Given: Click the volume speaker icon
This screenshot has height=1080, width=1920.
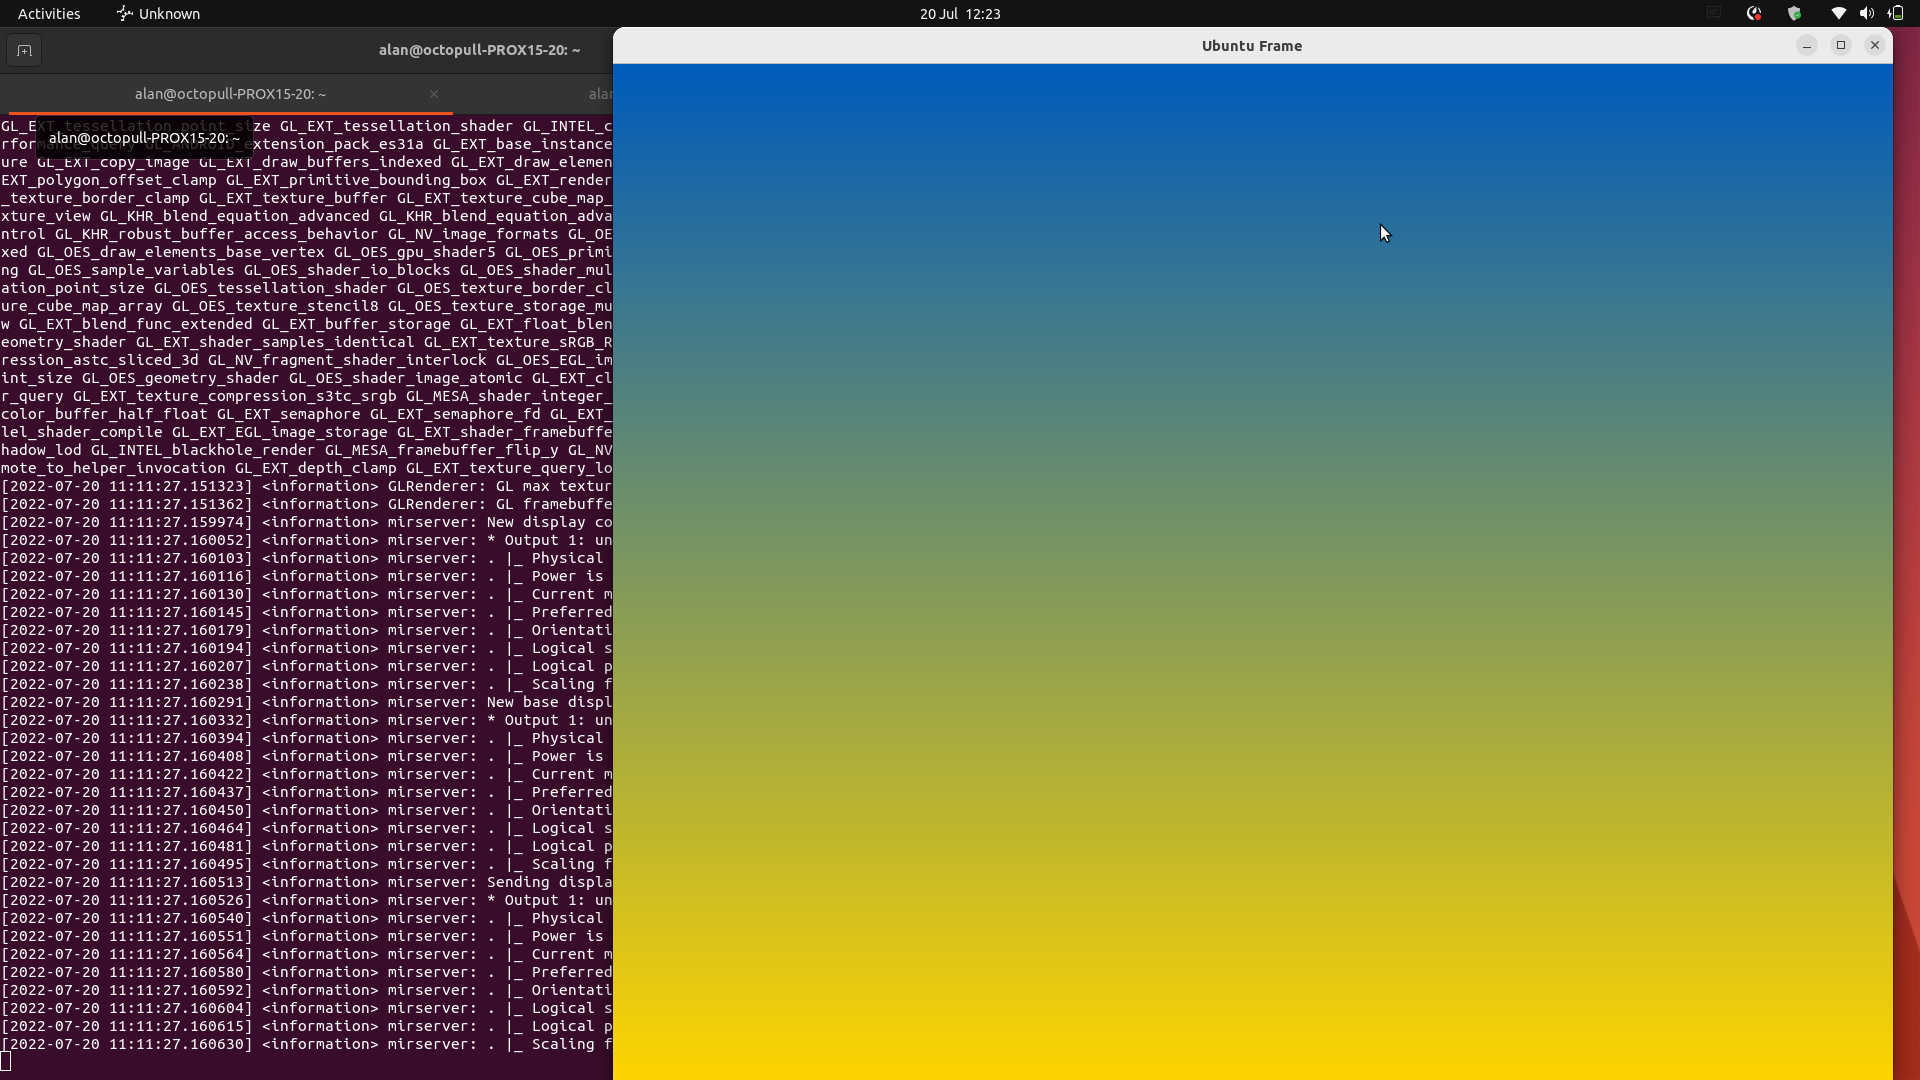Looking at the screenshot, I should tap(1866, 14).
